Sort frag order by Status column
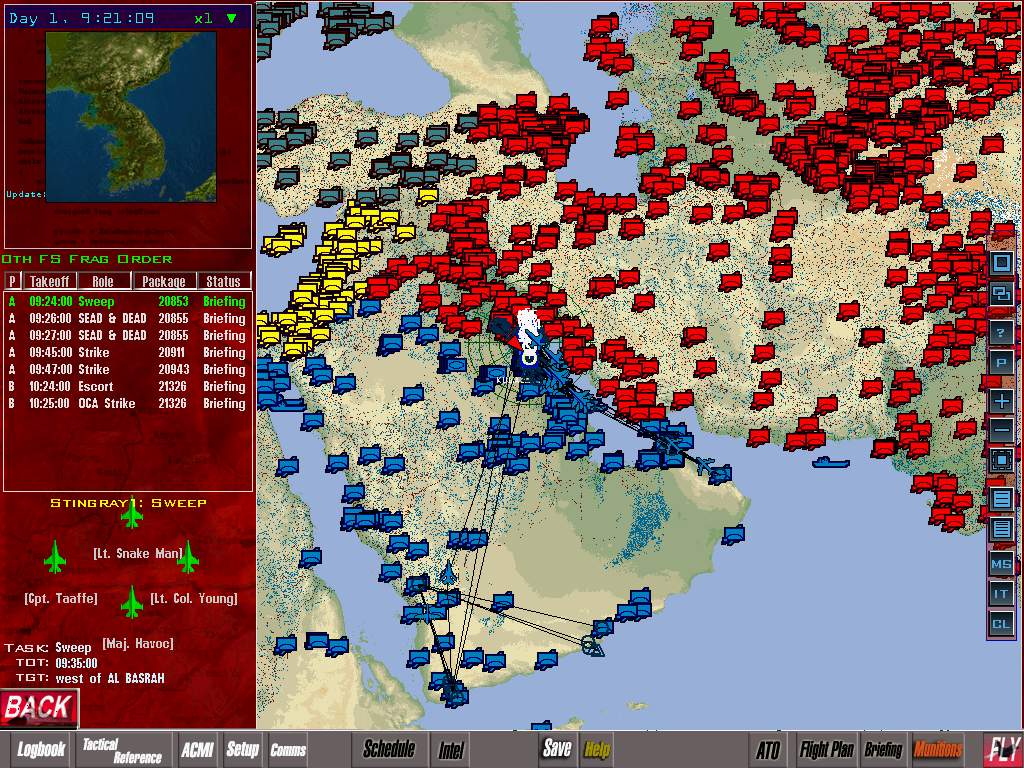This screenshot has height=768, width=1024. 223,281
